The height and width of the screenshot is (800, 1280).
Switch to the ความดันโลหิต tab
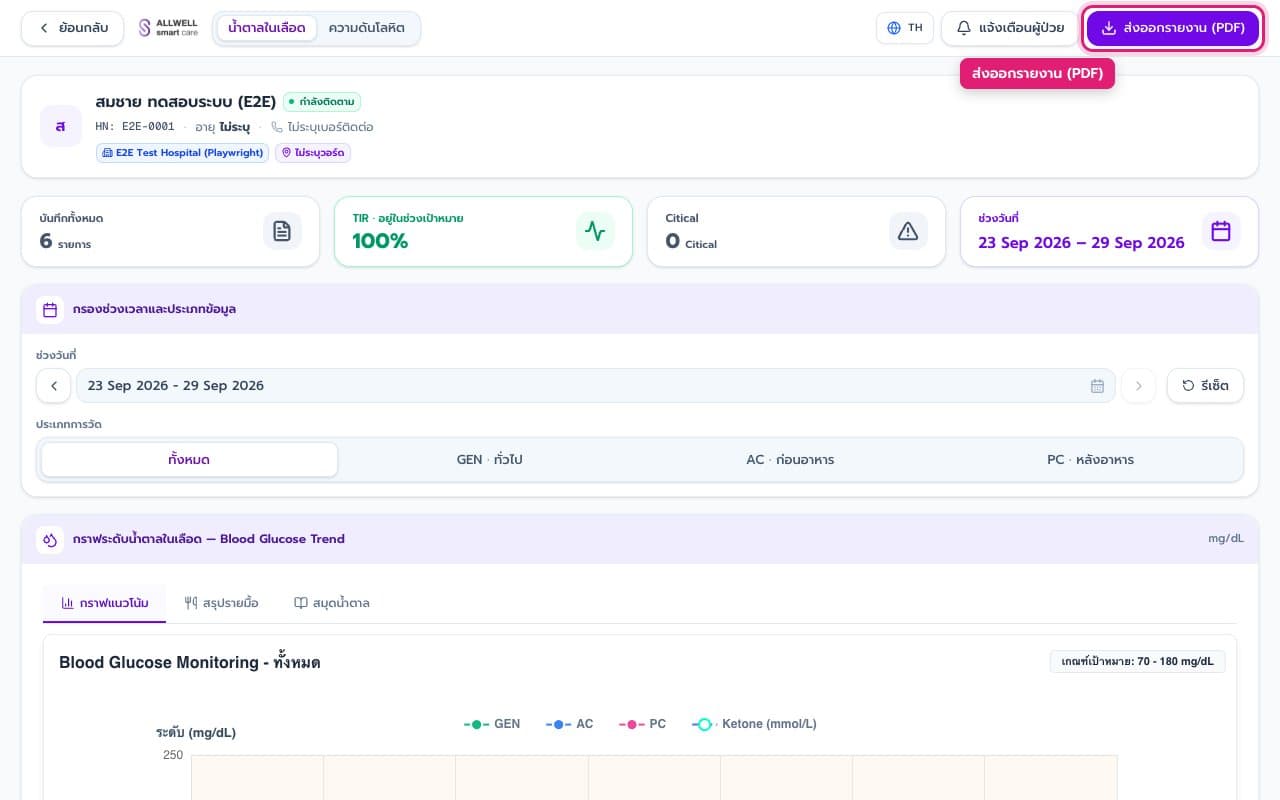[x=366, y=28]
